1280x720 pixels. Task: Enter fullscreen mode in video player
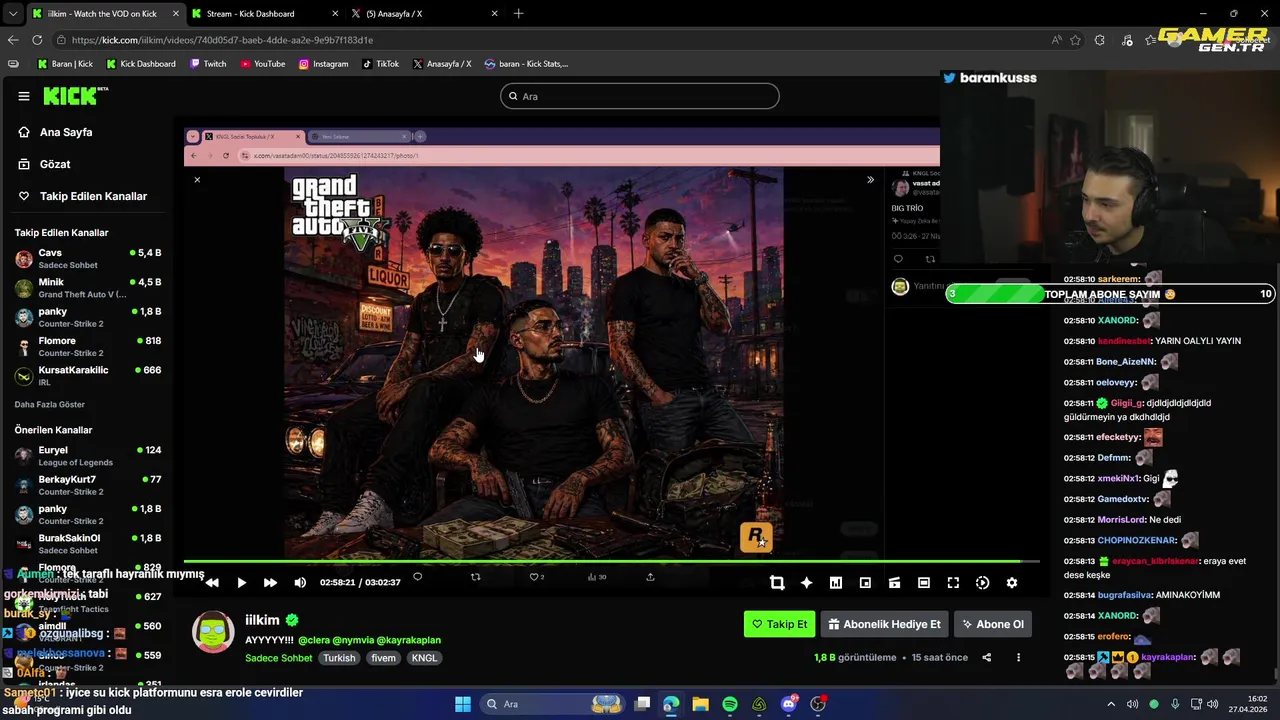953,582
